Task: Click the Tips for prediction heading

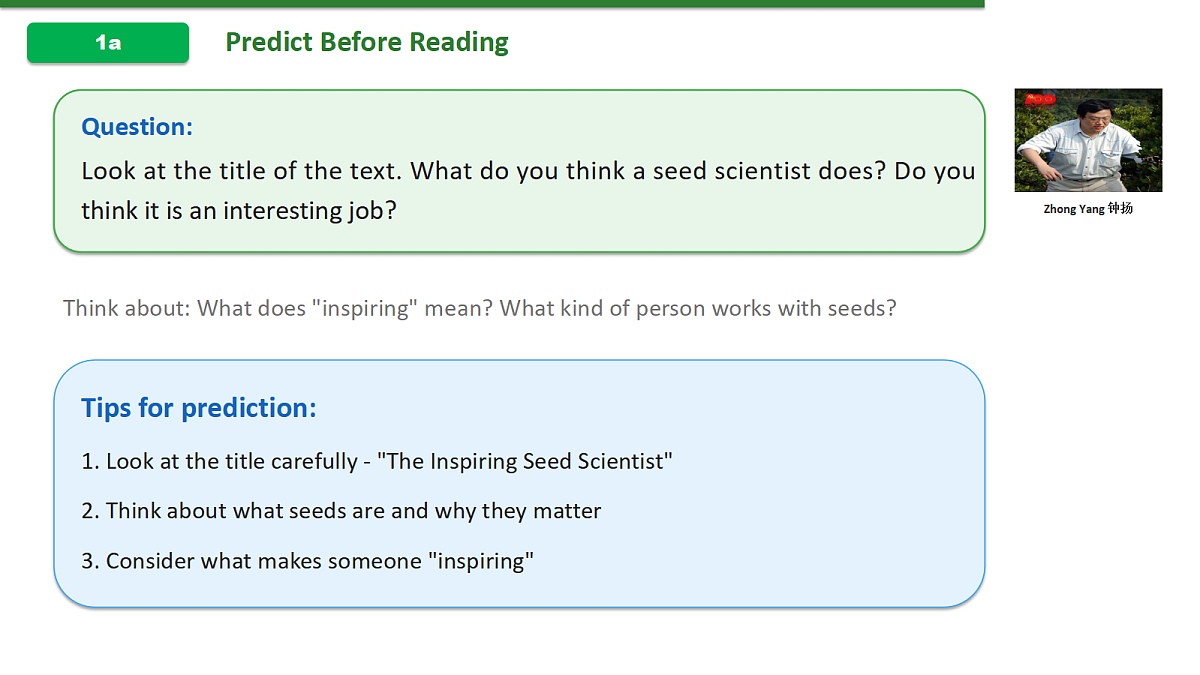Action: 199,408
